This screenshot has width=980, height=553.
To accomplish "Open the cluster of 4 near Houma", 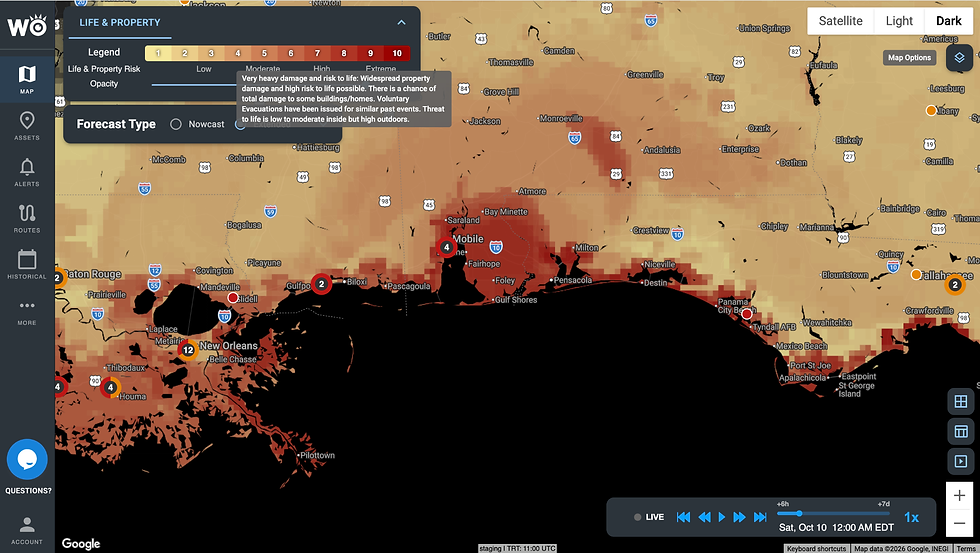I will (111, 387).
